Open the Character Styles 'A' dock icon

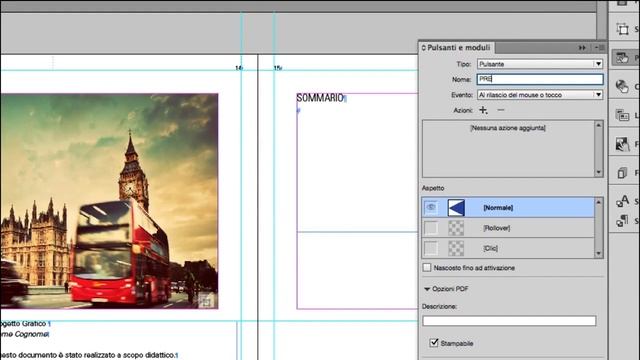[622, 201]
